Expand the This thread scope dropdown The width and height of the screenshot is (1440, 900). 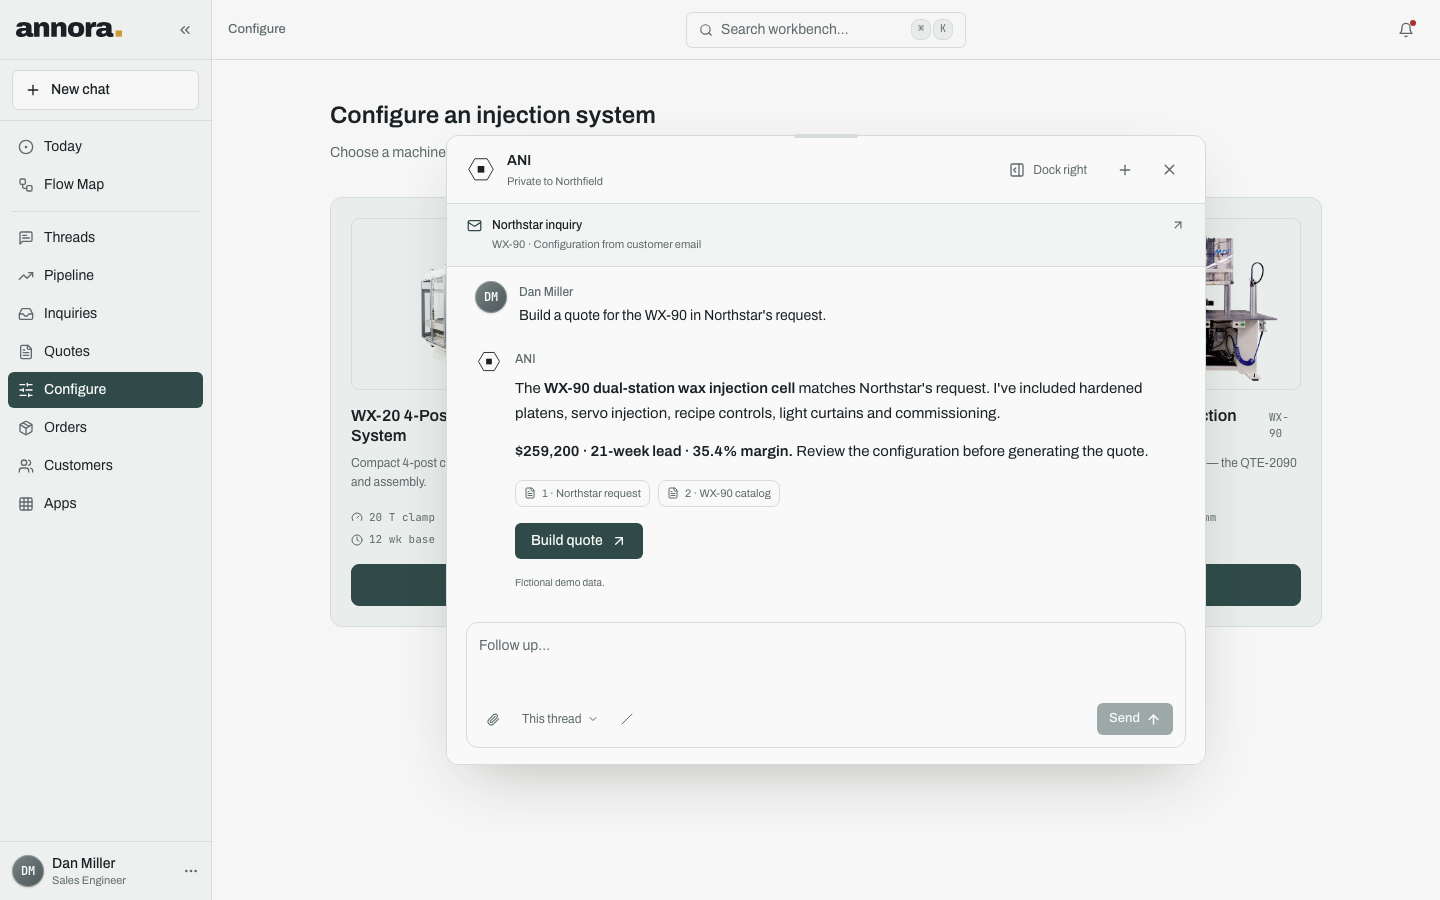(x=559, y=719)
